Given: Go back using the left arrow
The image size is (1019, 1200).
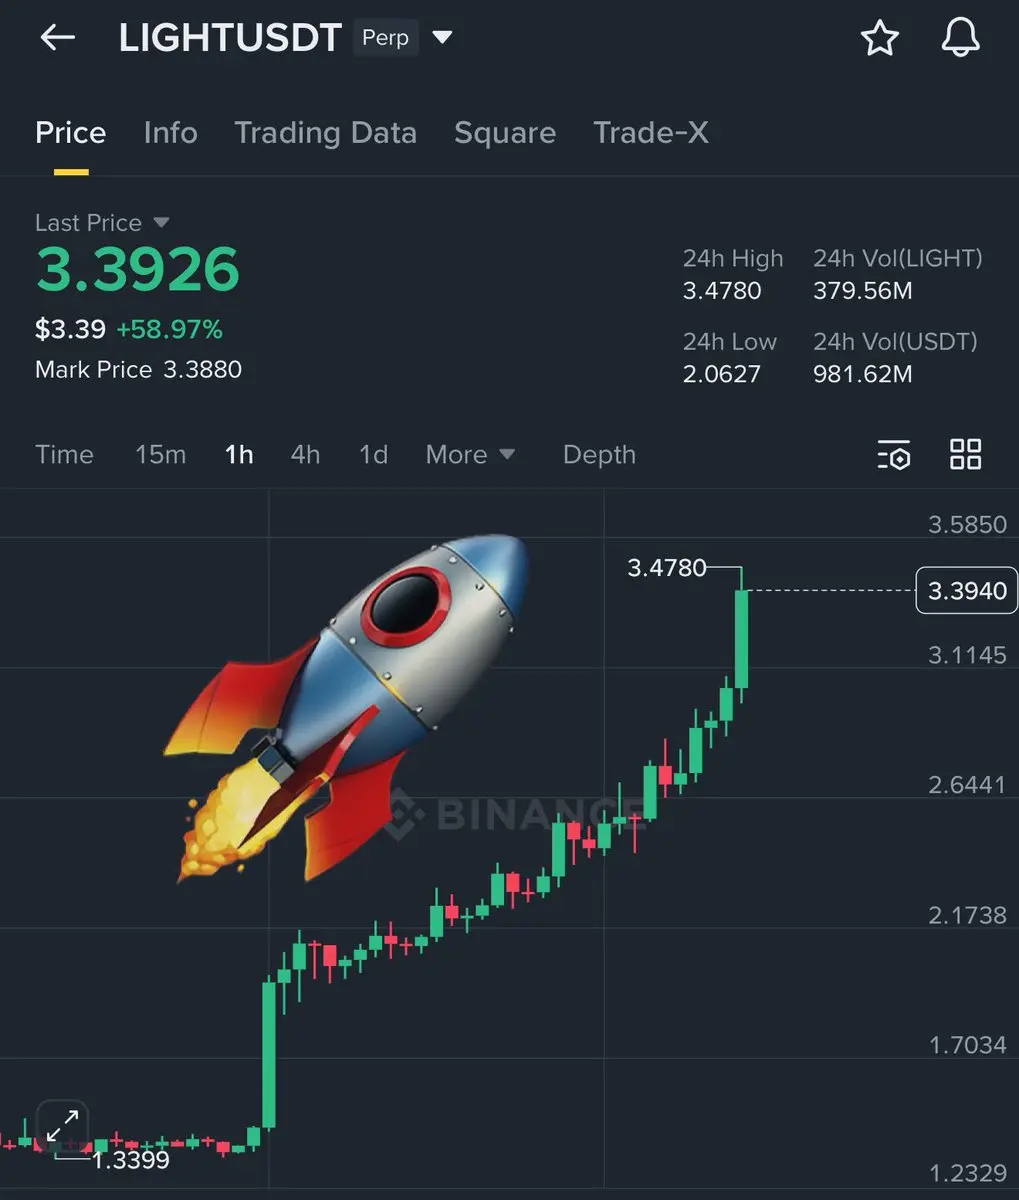Looking at the screenshot, I should 57,38.
